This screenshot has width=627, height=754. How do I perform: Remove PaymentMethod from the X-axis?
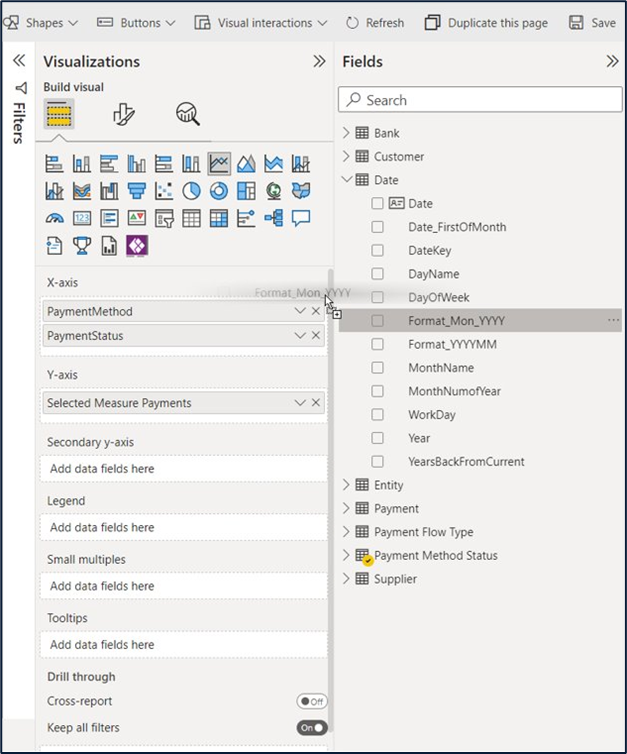pyautogui.click(x=316, y=311)
